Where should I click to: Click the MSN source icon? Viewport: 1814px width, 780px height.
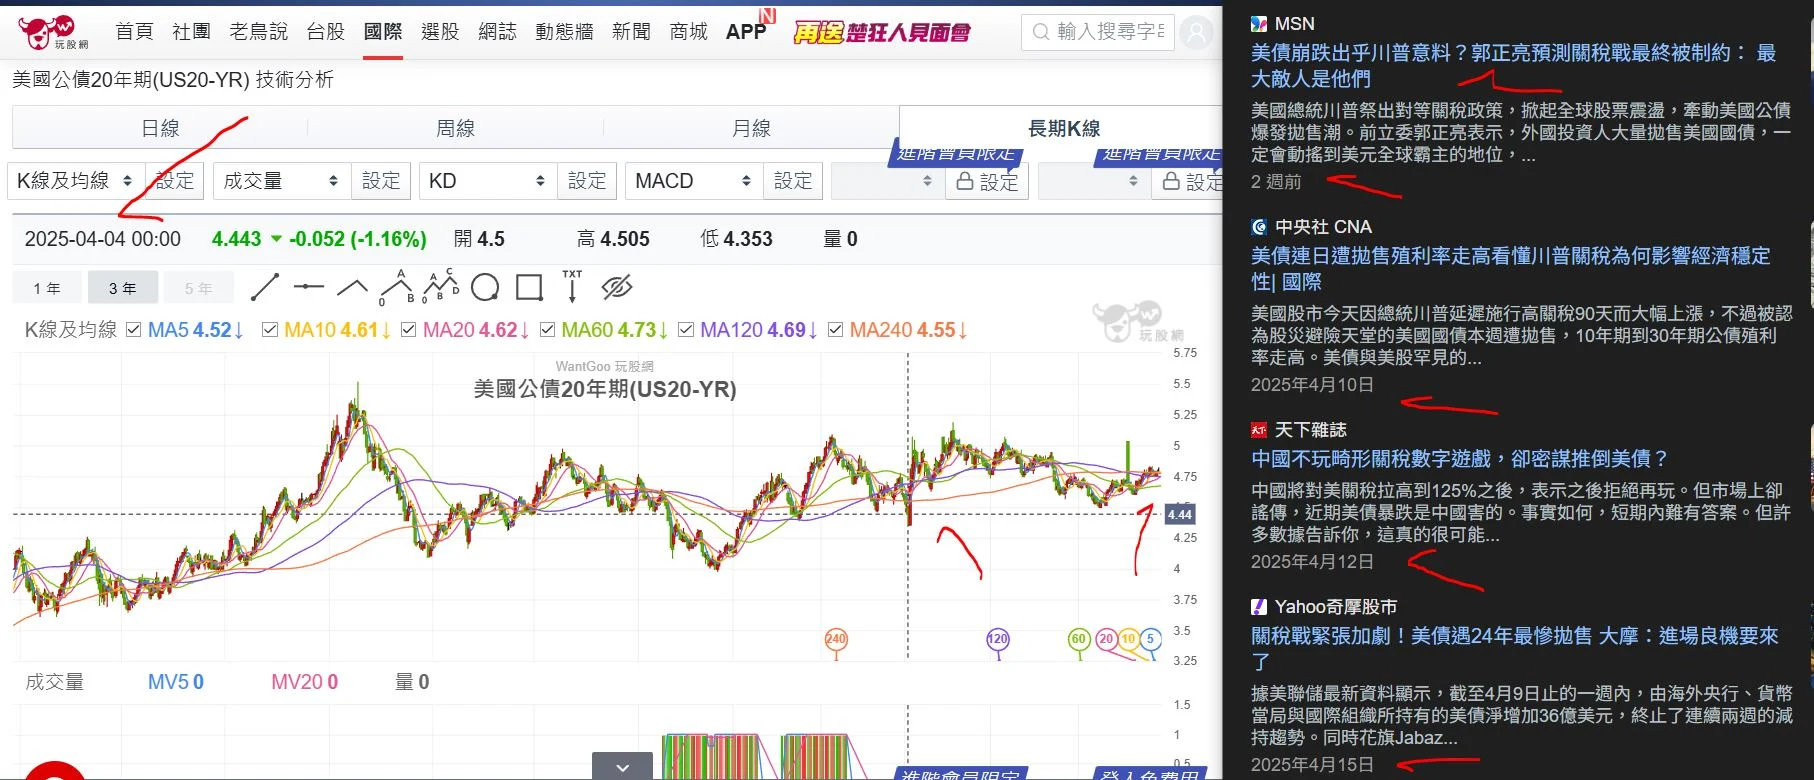coord(1259,24)
